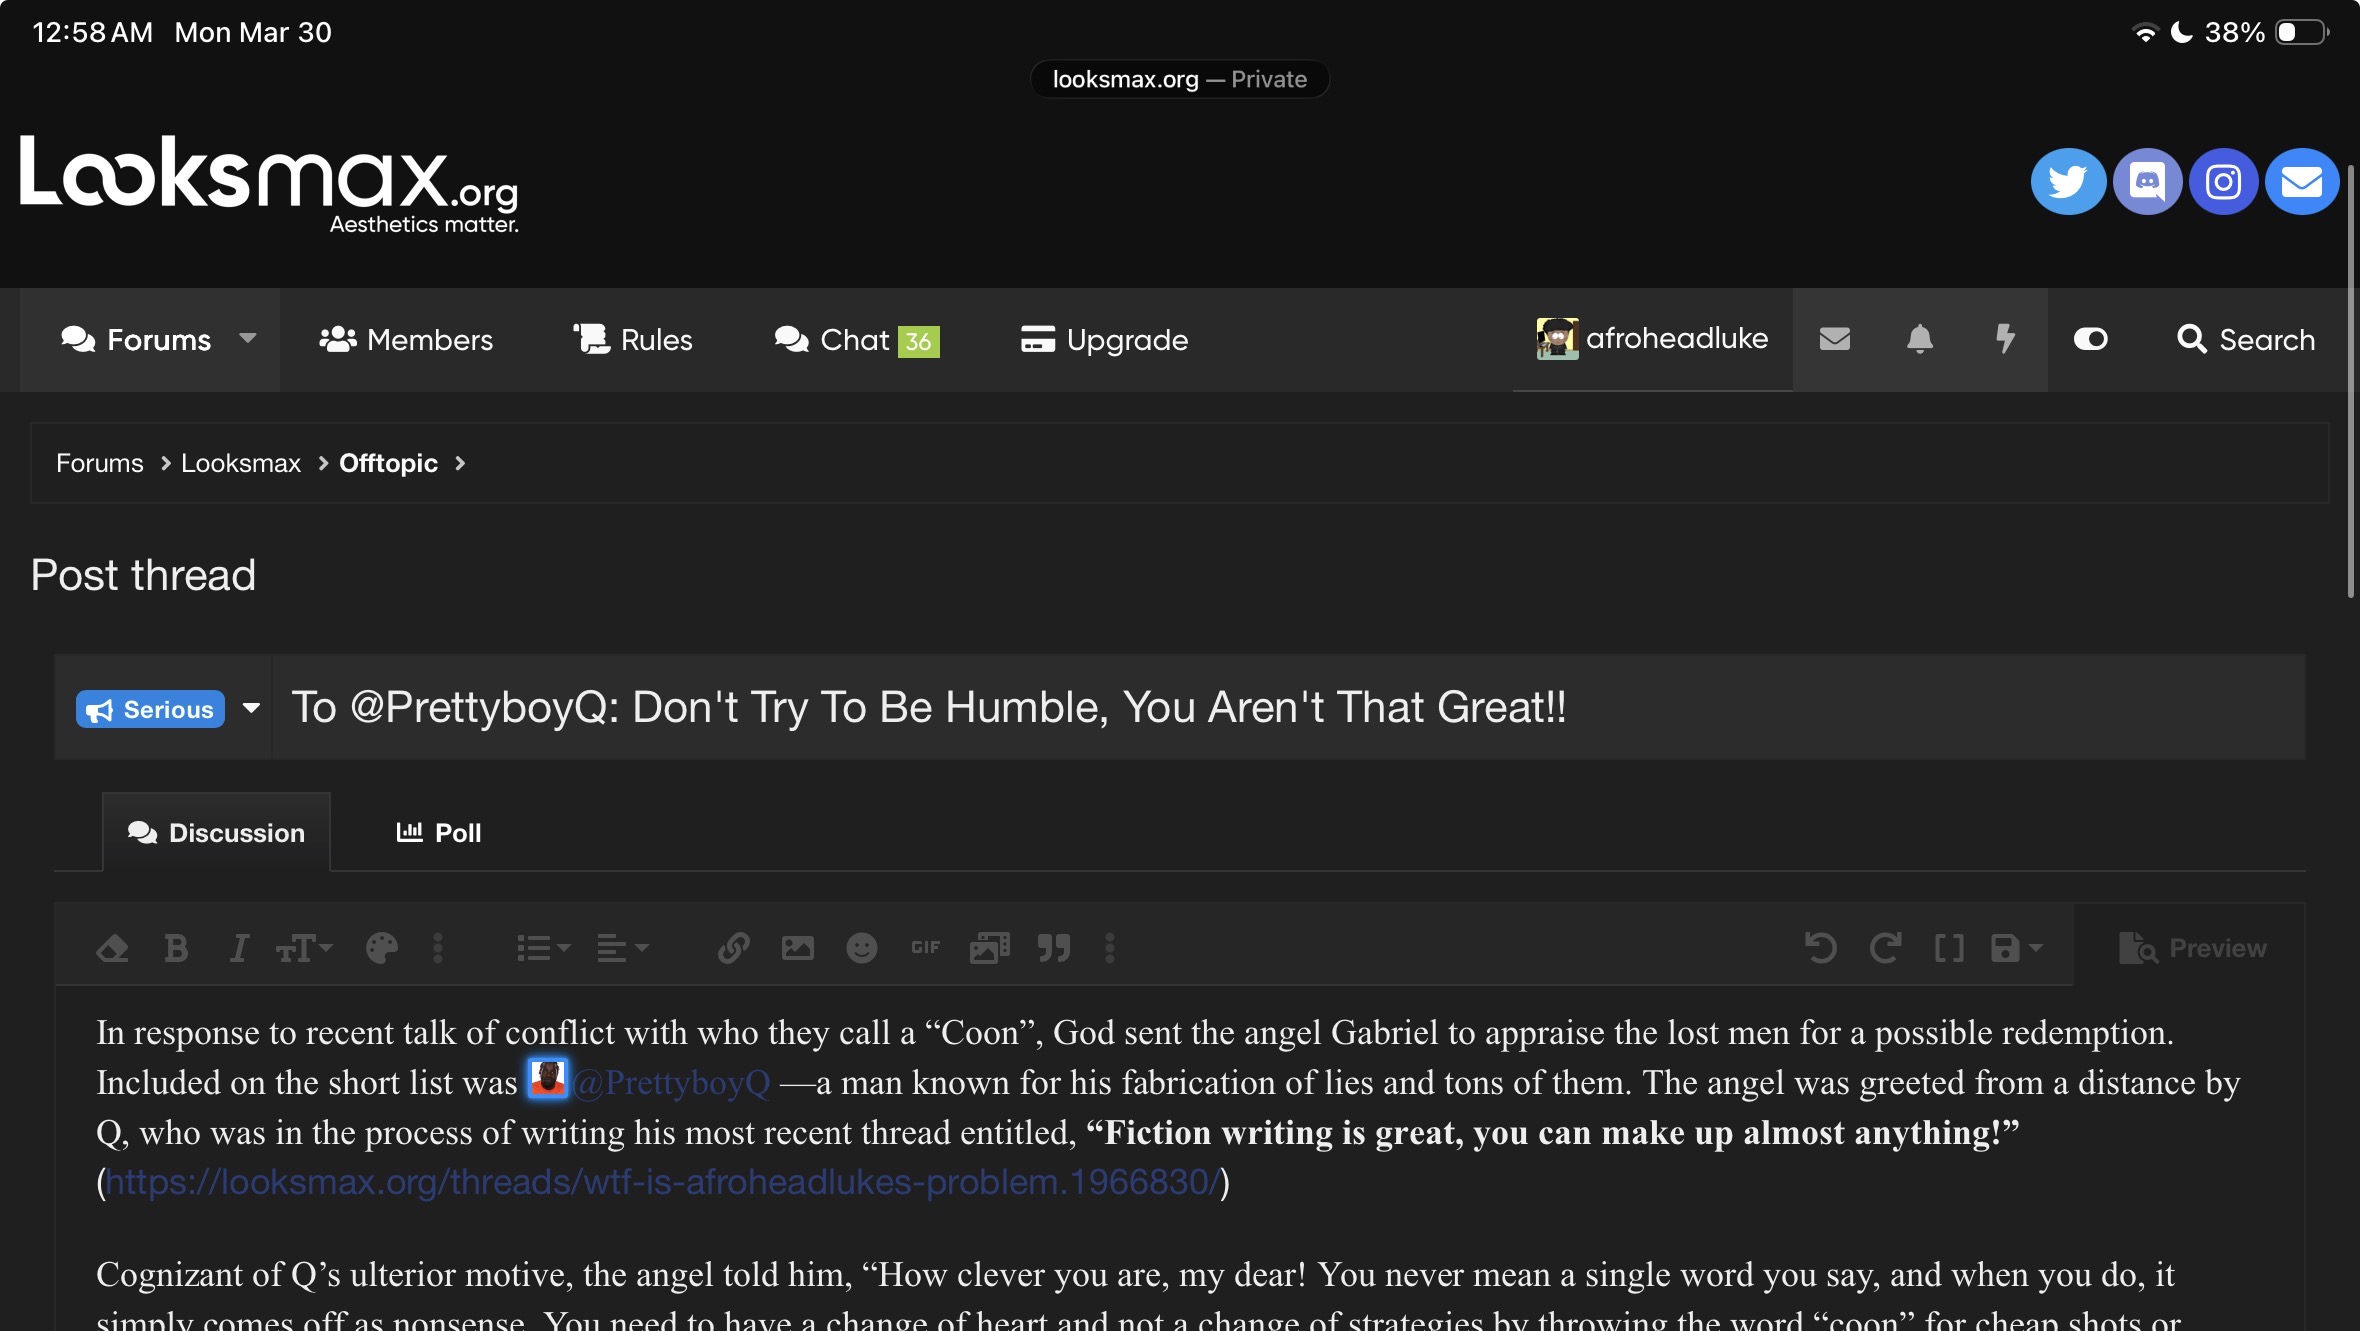Open the Discord social icon
The height and width of the screenshot is (1331, 2360).
pyautogui.click(x=2146, y=182)
